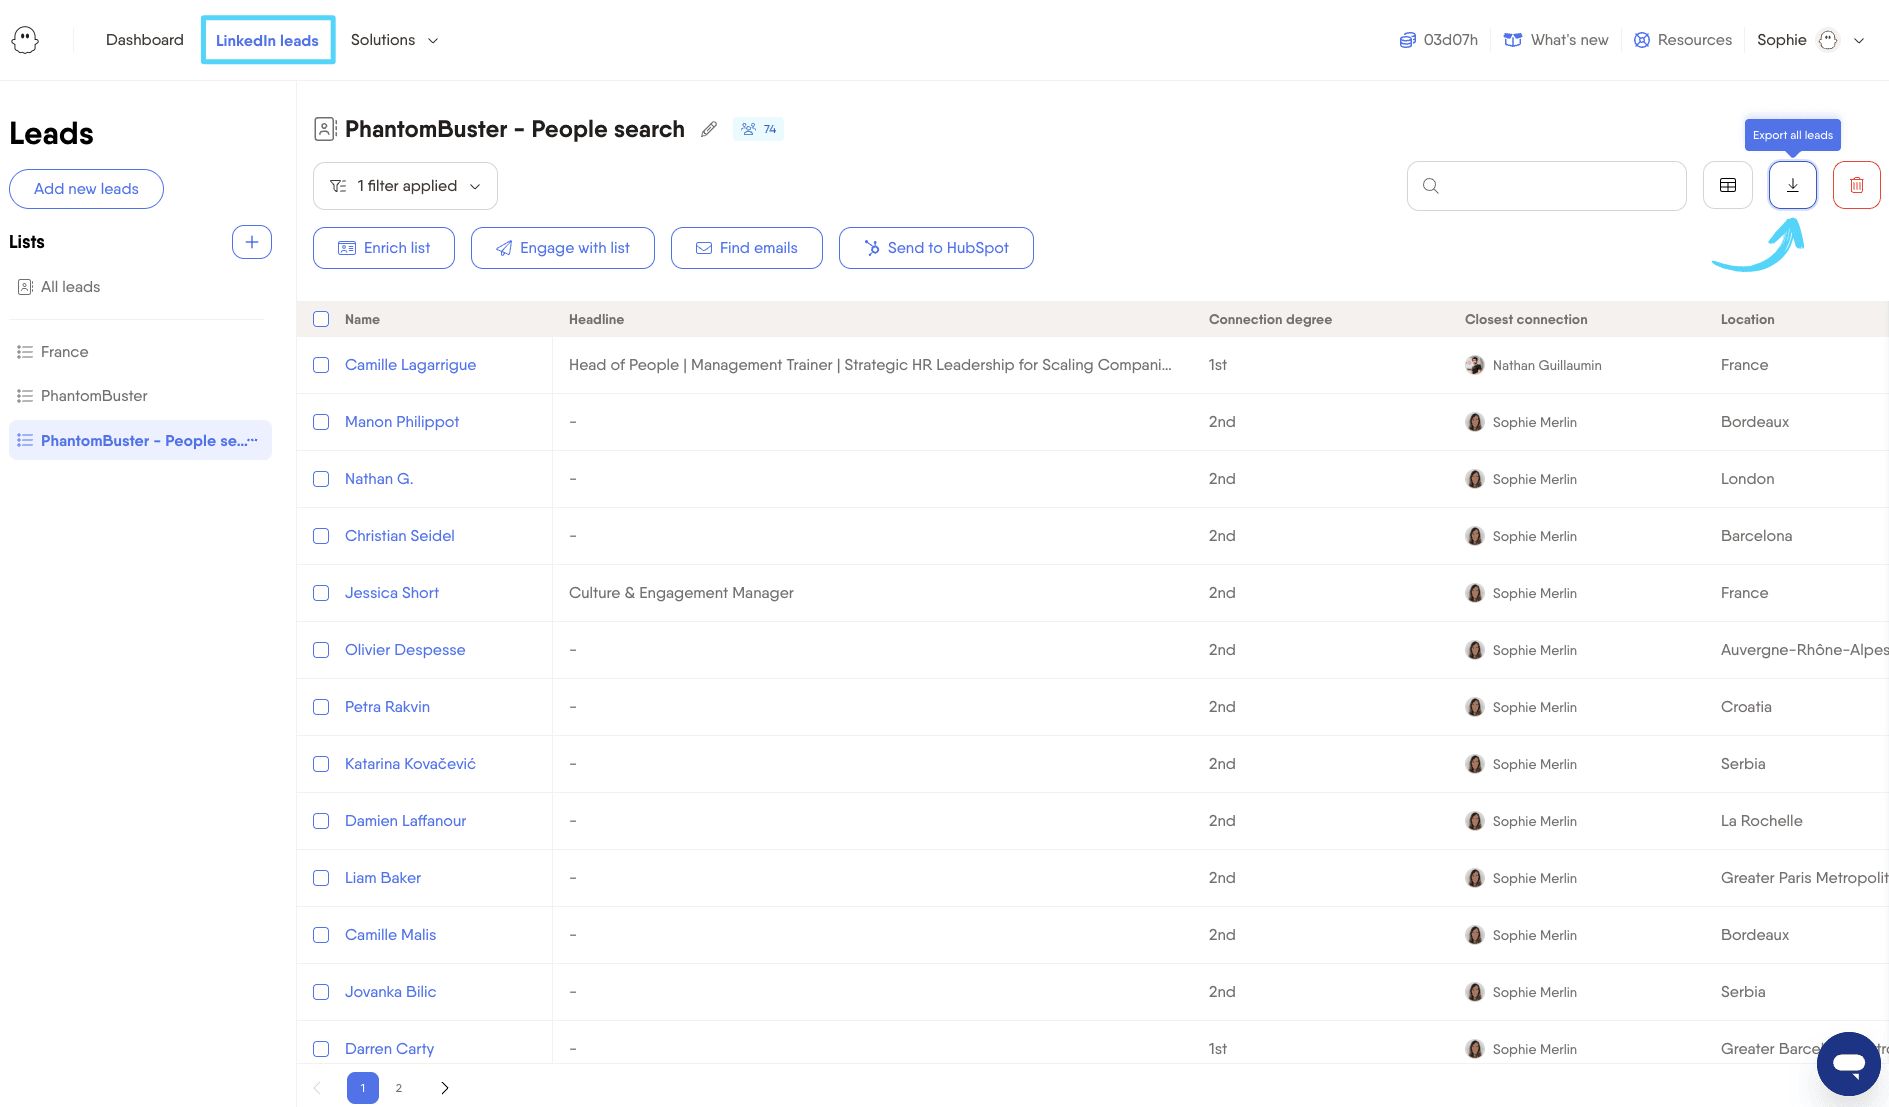1889x1107 pixels.
Task: Open the chat support bubble
Action: coord(1849,1064)
